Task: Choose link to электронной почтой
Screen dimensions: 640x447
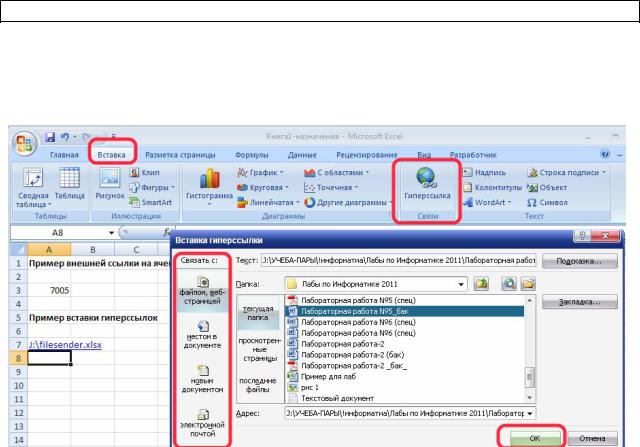Action: coord(202,423)
